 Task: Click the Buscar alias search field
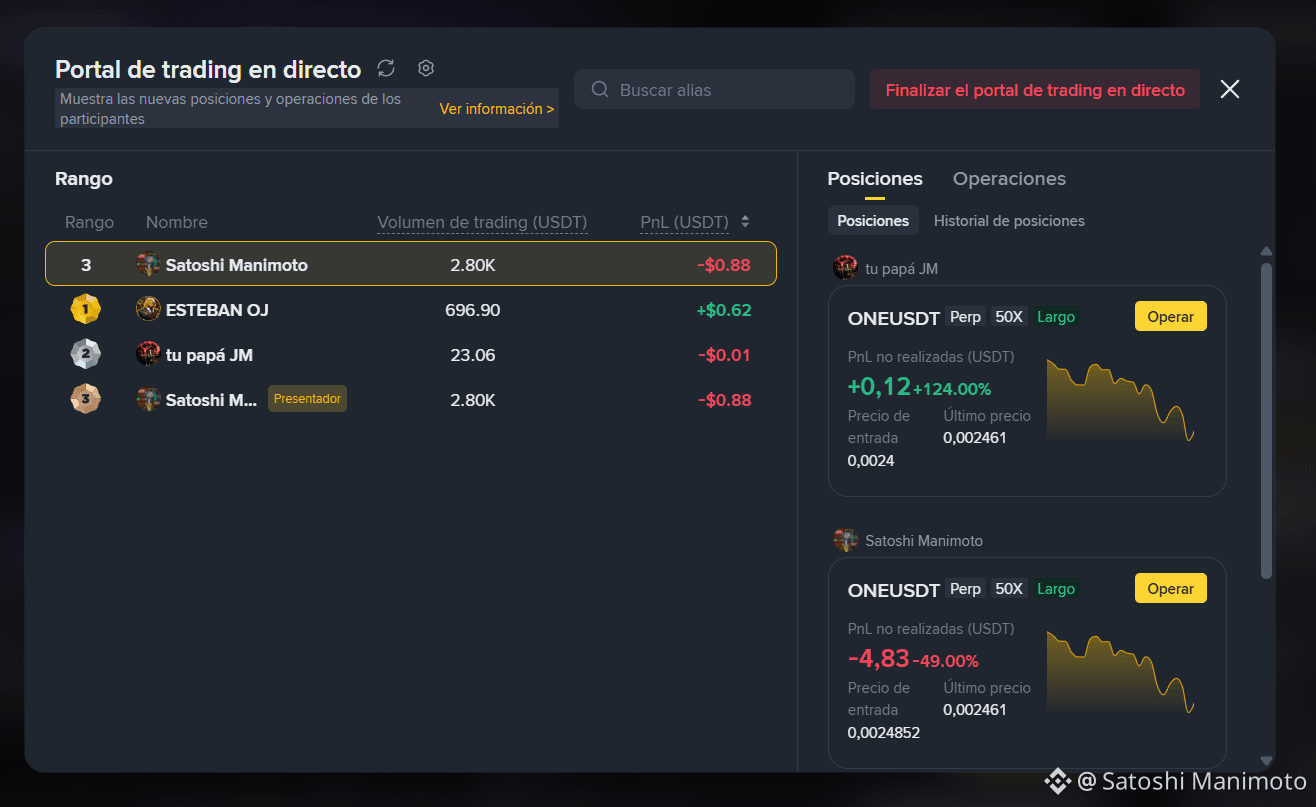714,89
